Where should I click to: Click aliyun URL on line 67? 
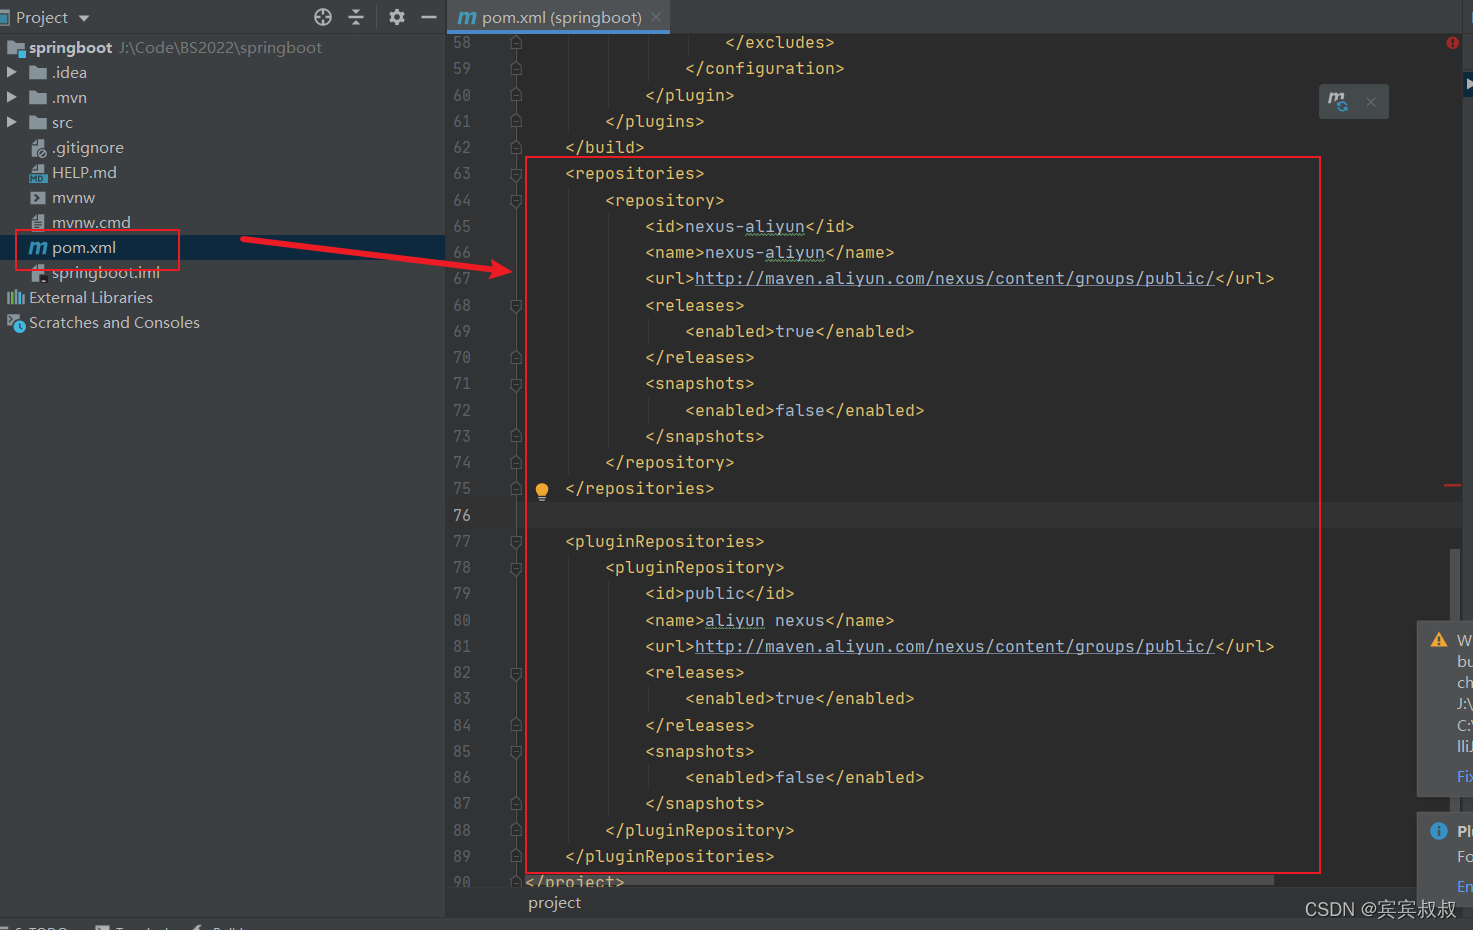pyautogui.click(x=955, y=278)
